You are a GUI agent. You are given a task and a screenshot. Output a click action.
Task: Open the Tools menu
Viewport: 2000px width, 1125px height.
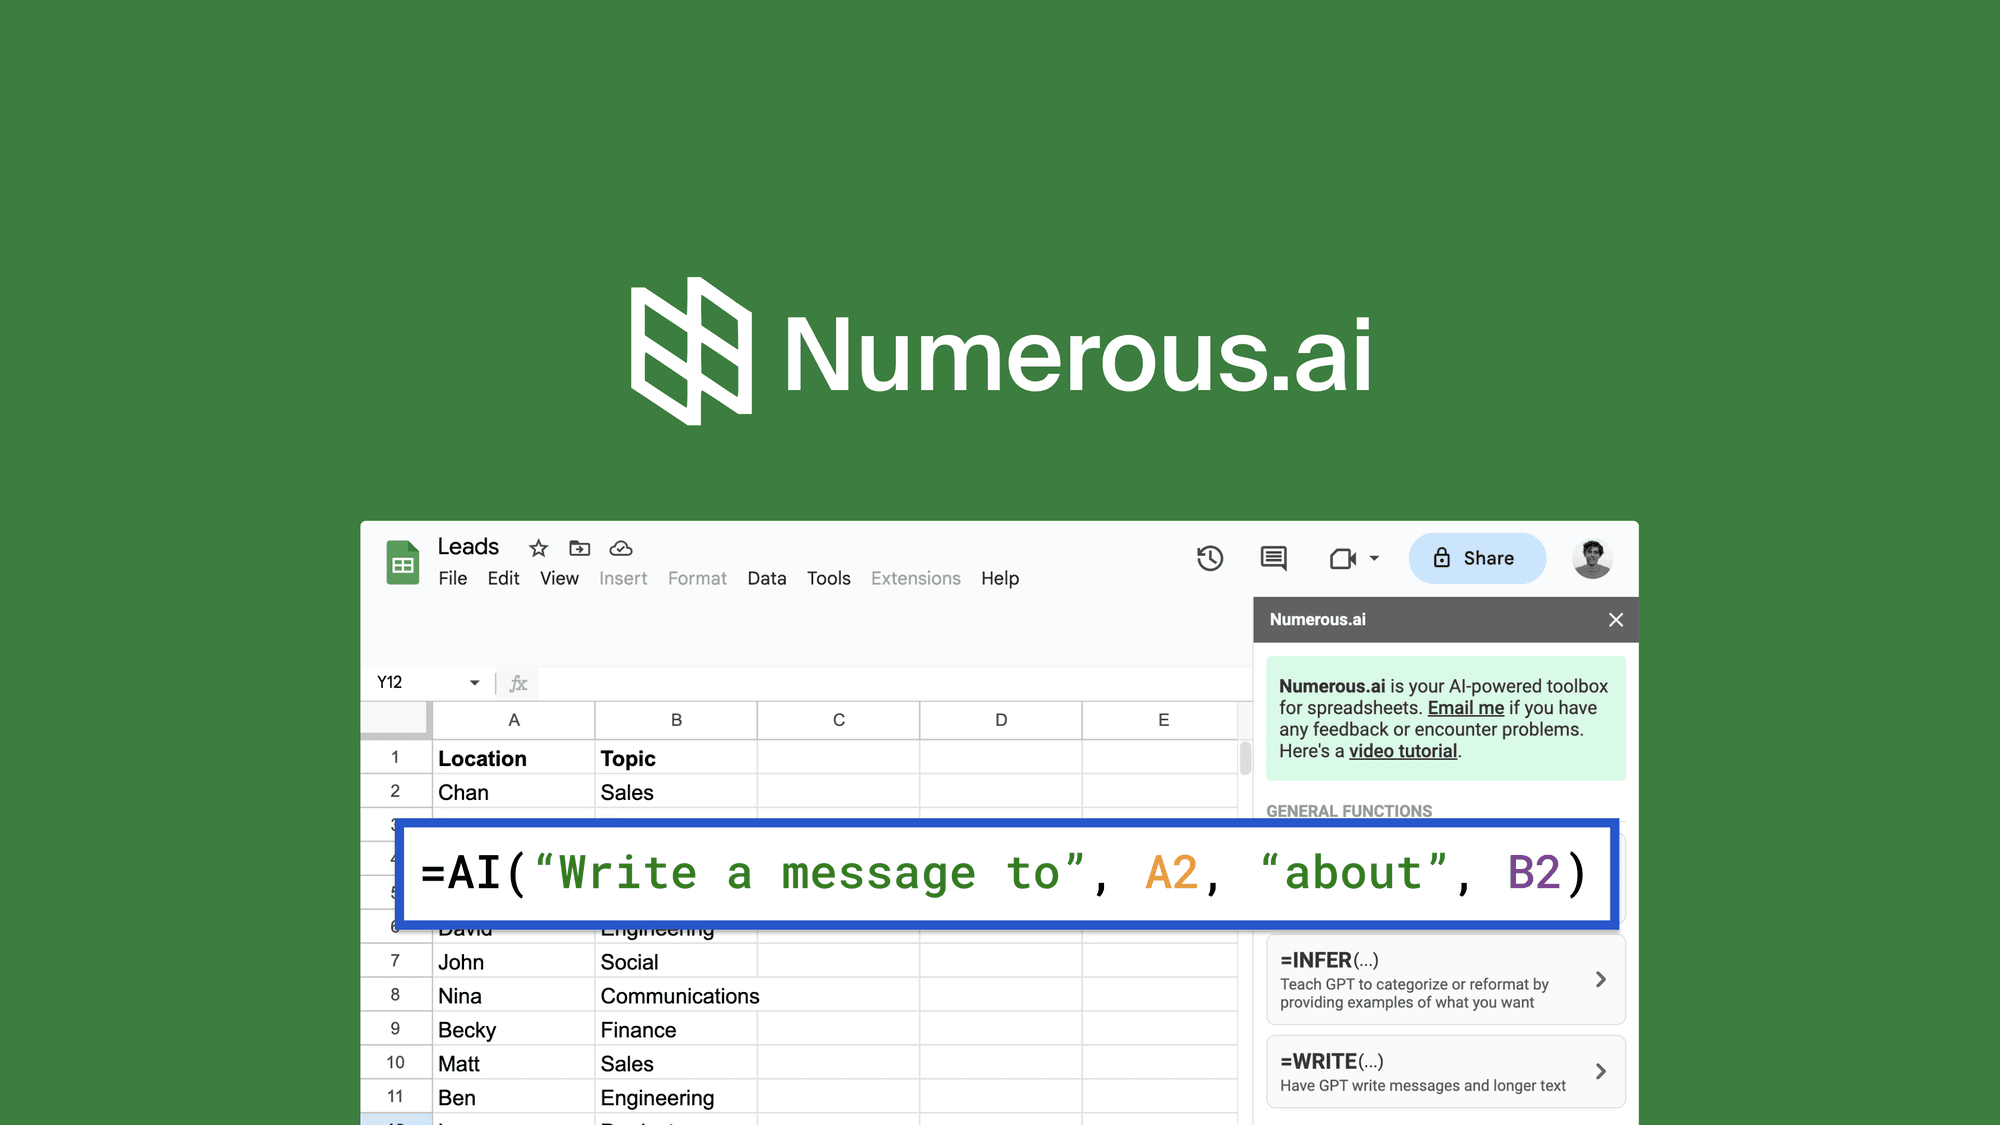tap(828, 578)
